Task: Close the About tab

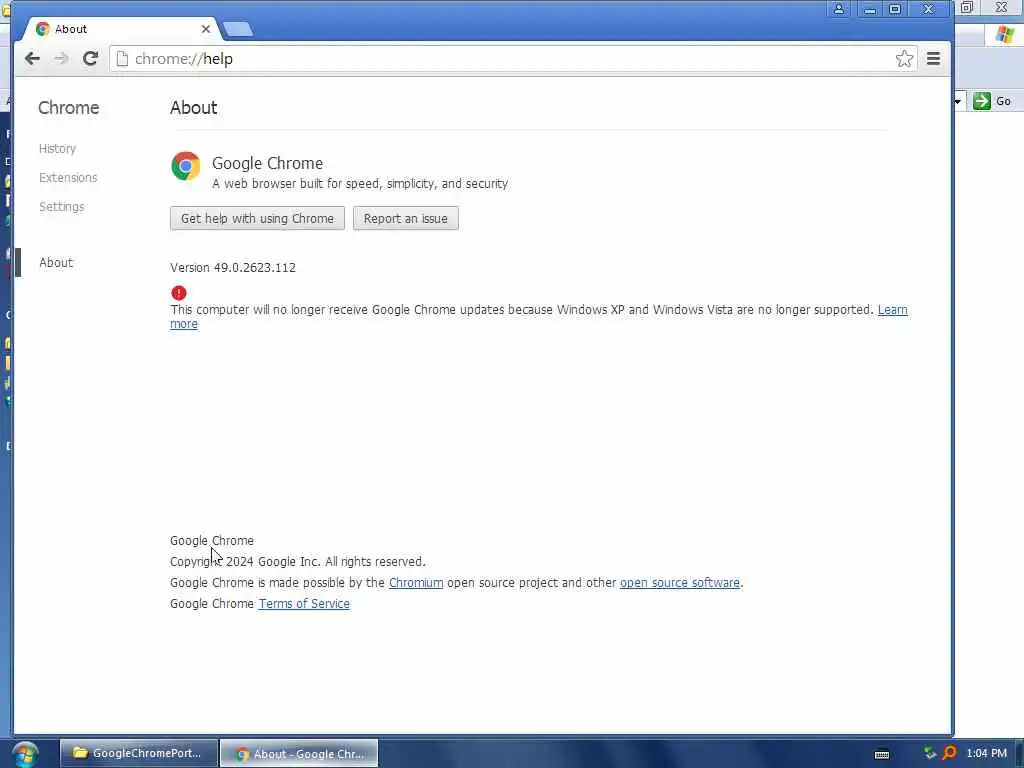Action: pos(206,29)
